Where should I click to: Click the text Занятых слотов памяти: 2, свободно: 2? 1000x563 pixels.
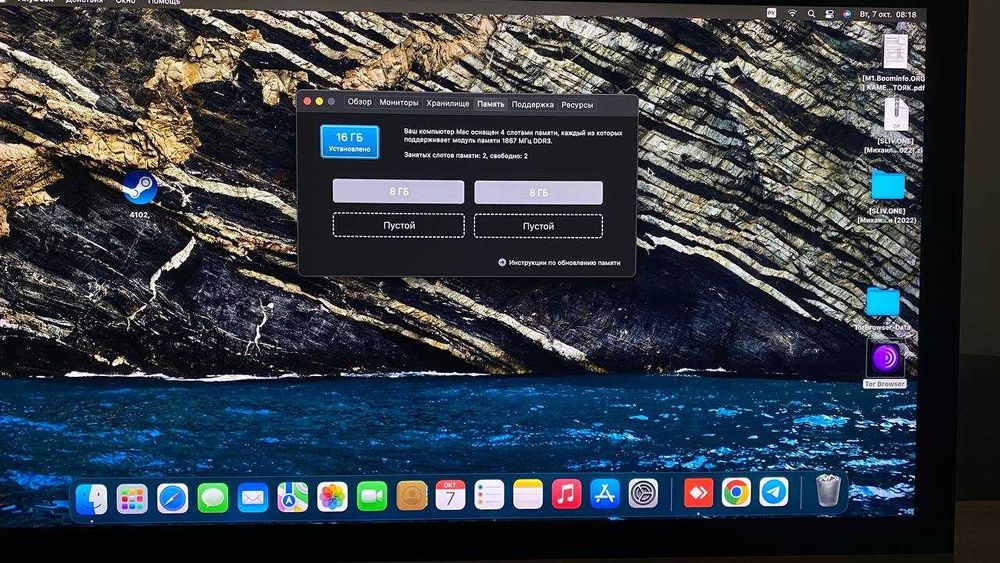point(466,155)
